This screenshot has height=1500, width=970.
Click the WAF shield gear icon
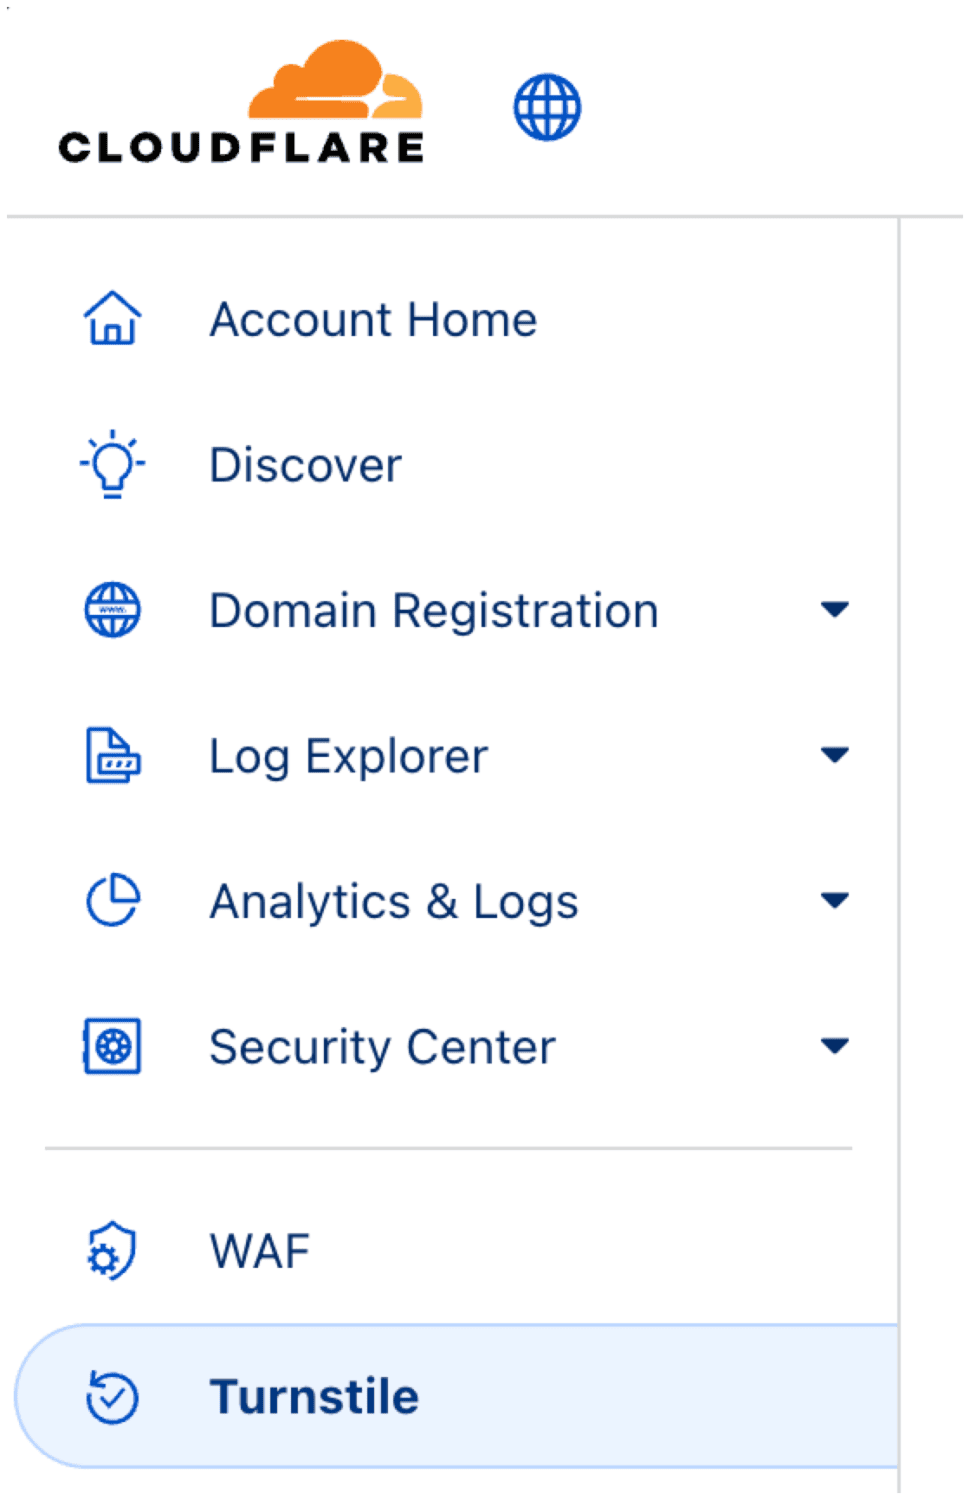[112, 1250]
